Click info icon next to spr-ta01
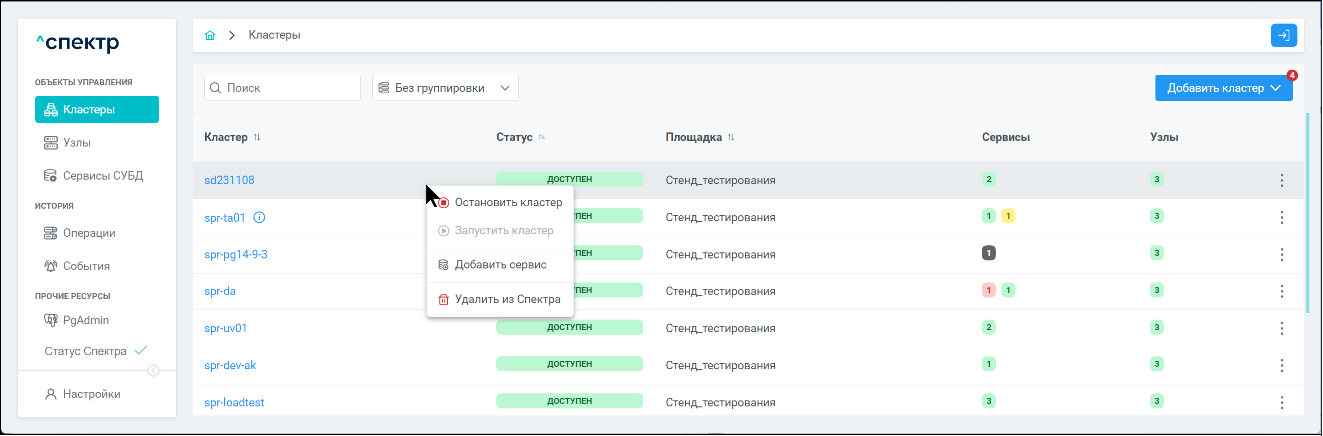The width and height of the screenshot is (1323, 436). tap(259, 218)
